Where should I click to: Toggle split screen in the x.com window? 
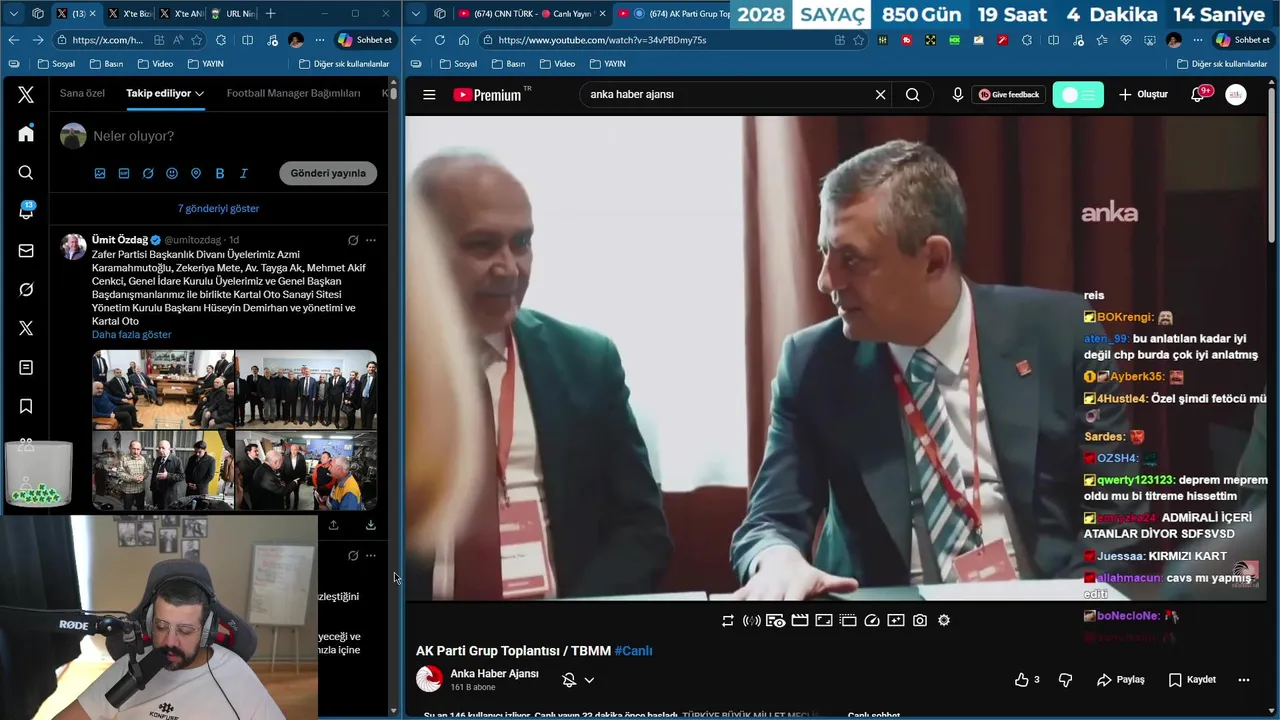(x=247, y=40)
